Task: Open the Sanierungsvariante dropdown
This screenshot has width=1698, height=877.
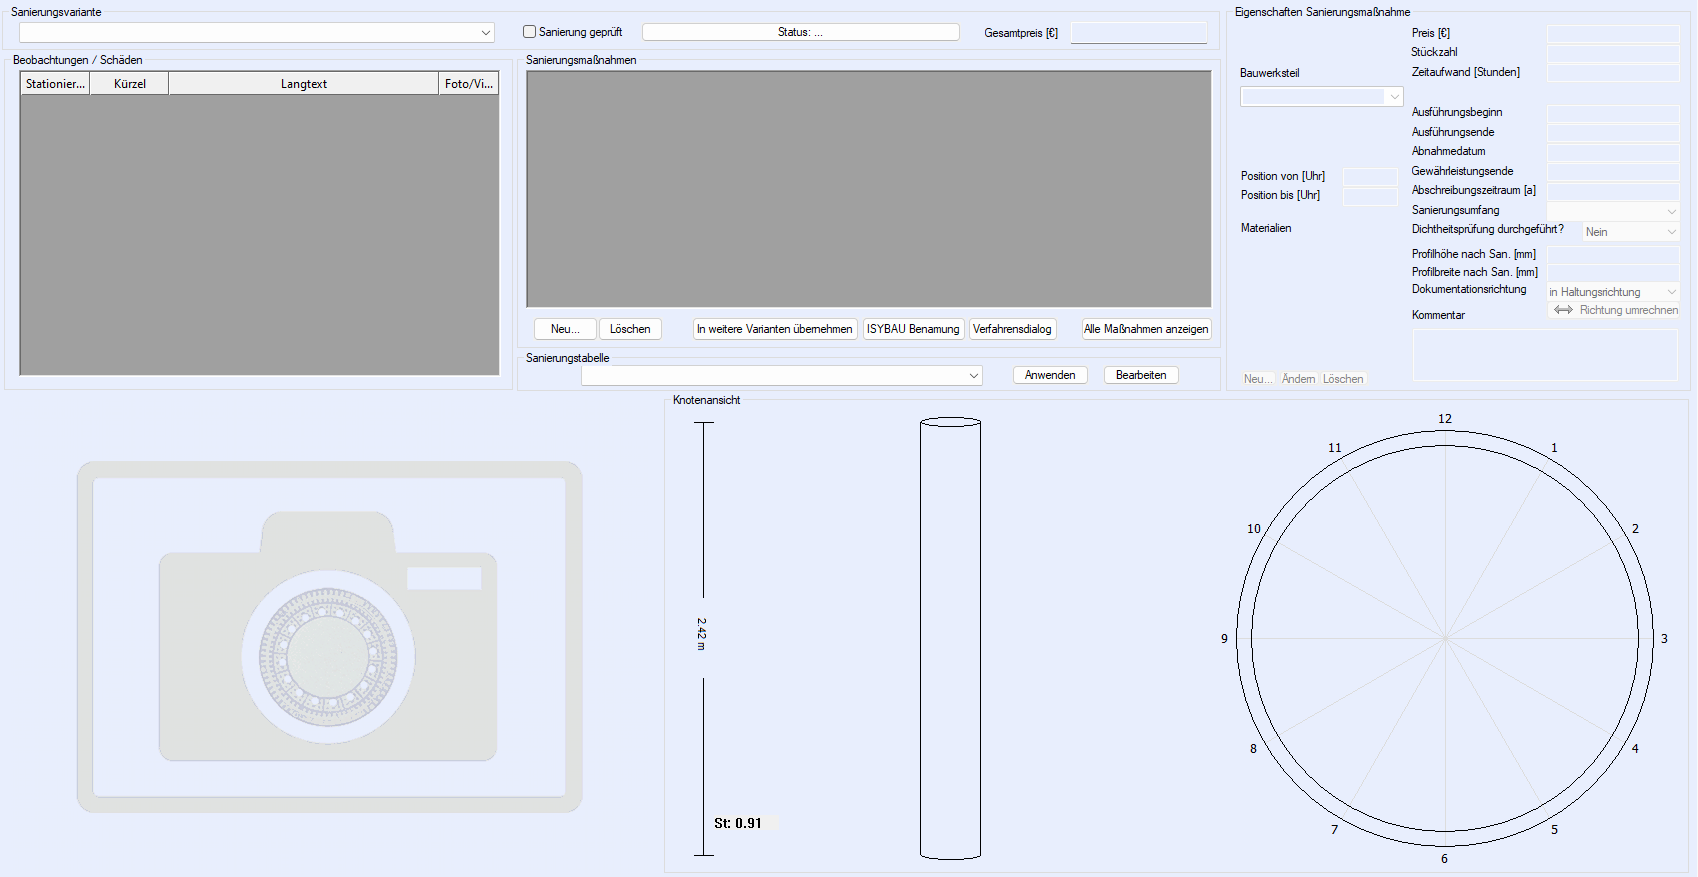Action: (x=486, y=33)
